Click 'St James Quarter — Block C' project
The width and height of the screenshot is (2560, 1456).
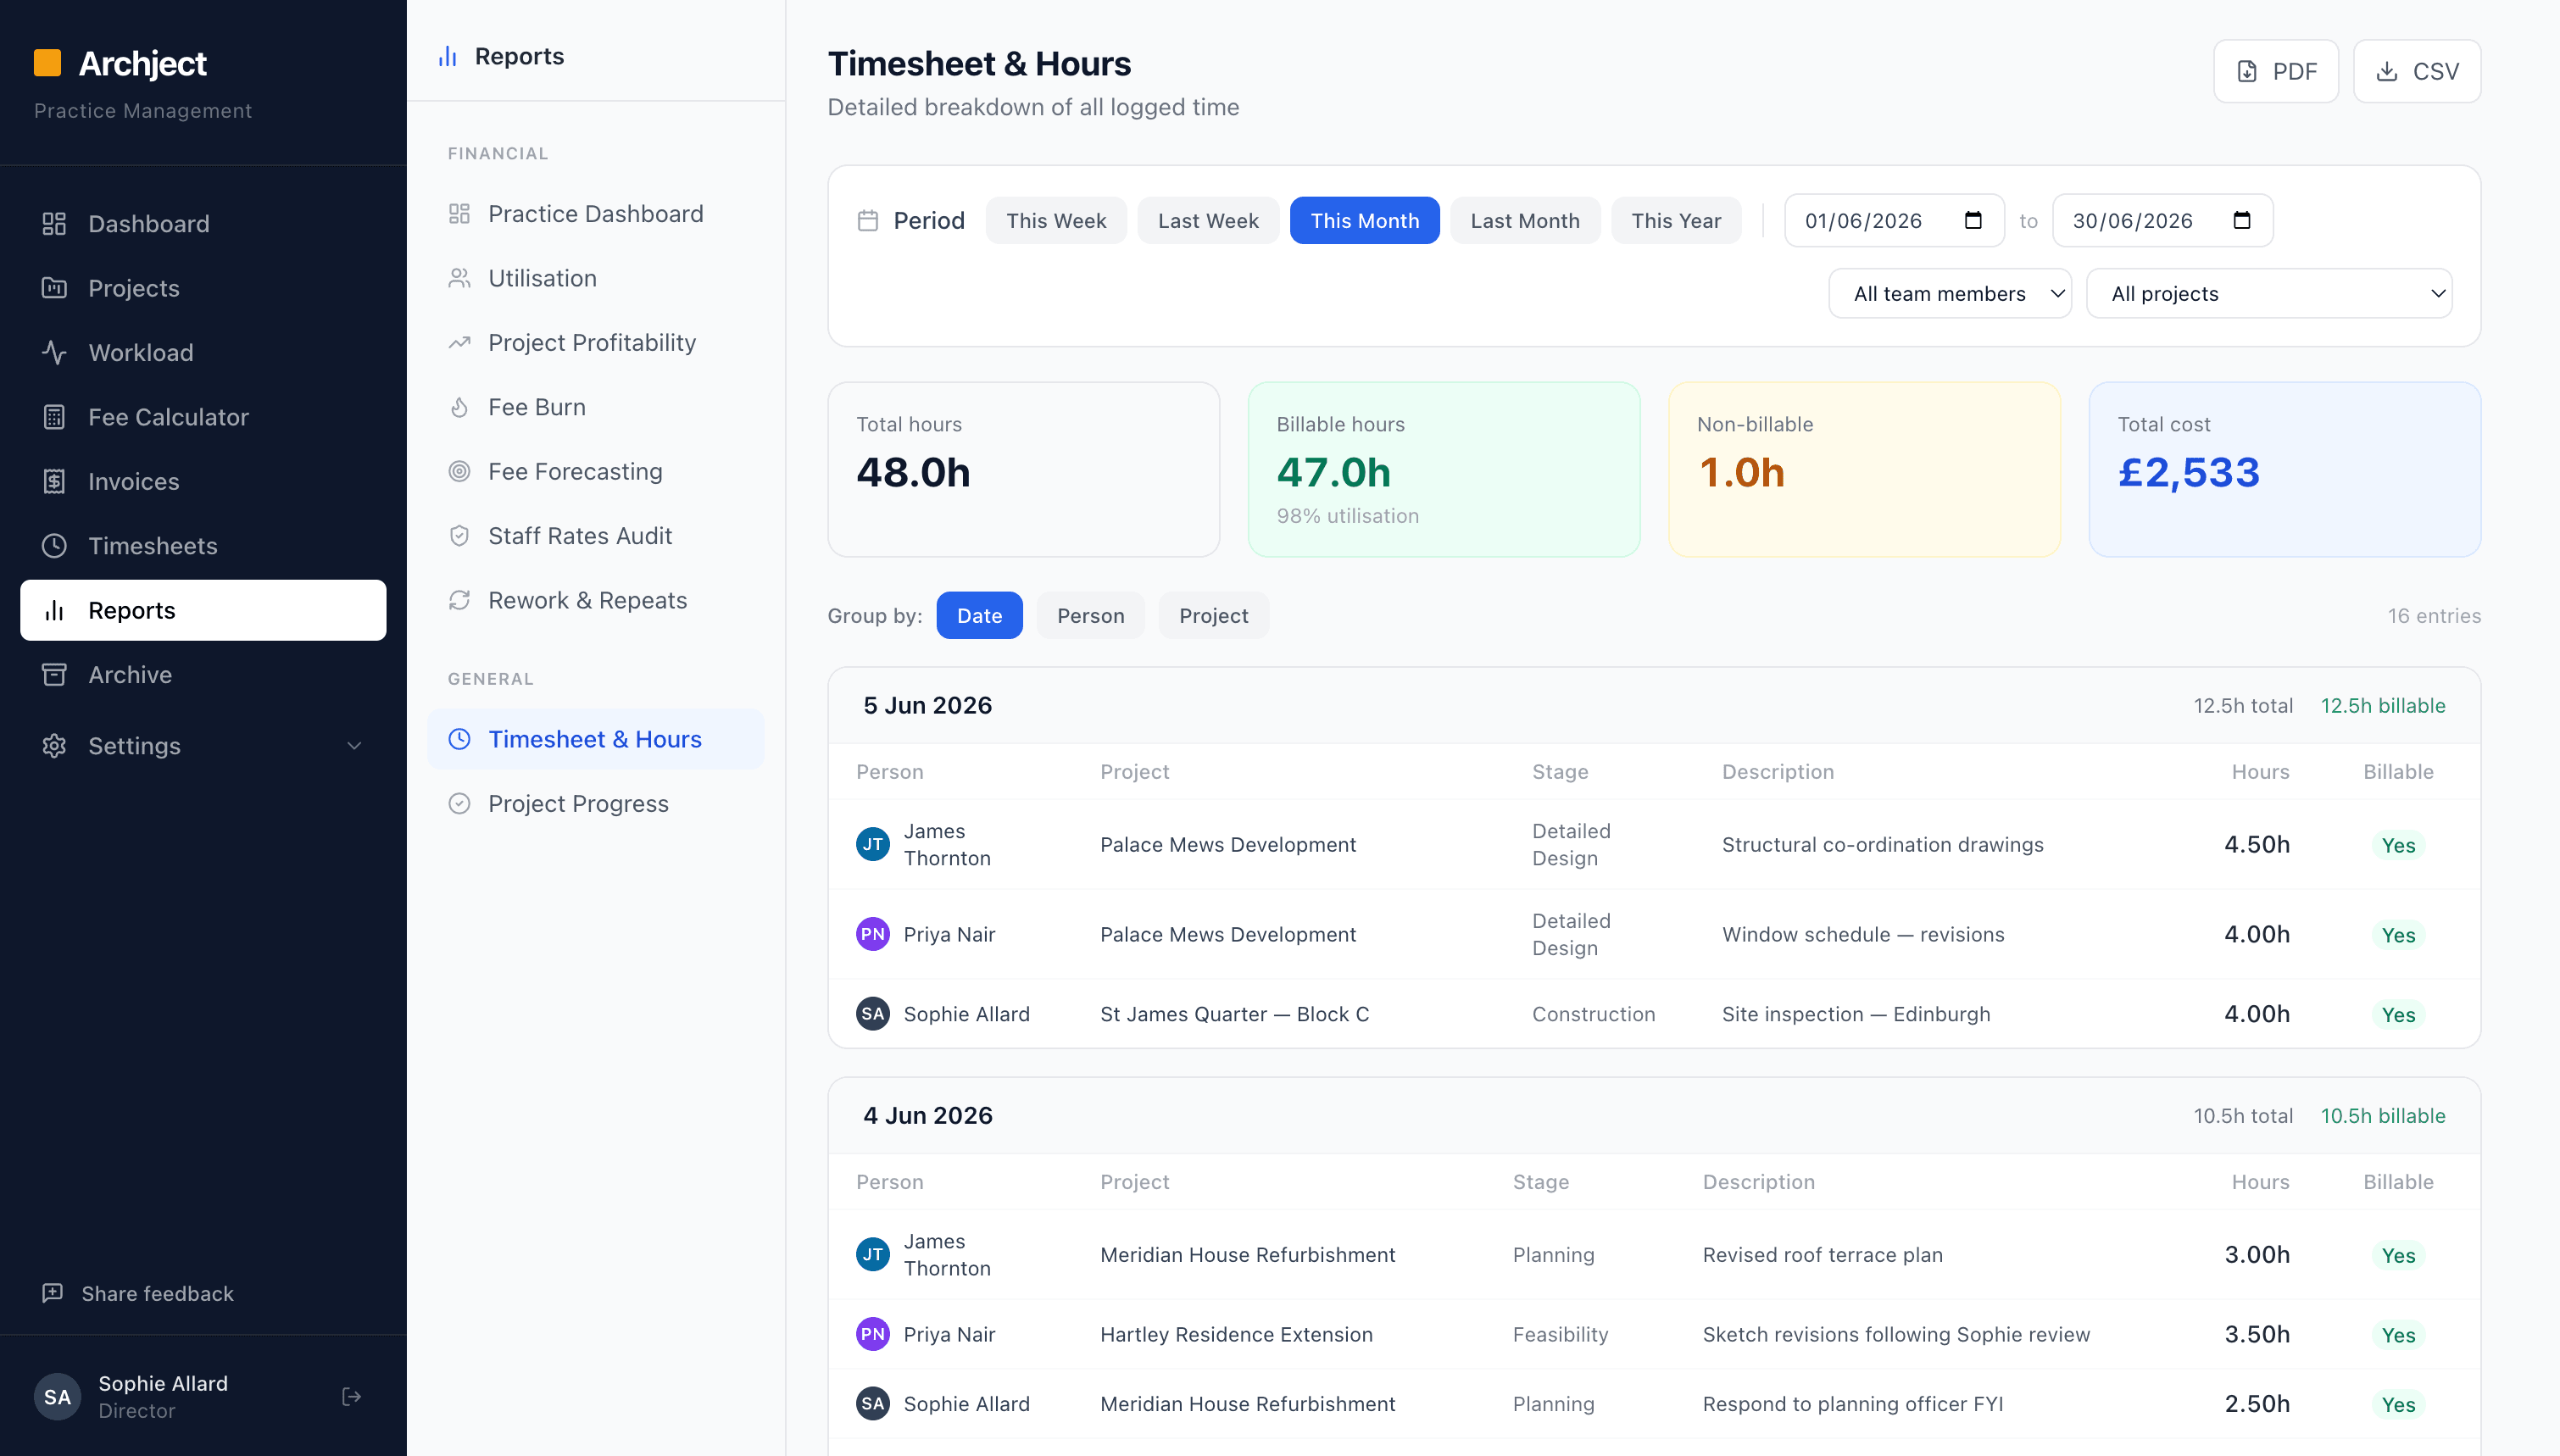[x=1234, y=1014]
